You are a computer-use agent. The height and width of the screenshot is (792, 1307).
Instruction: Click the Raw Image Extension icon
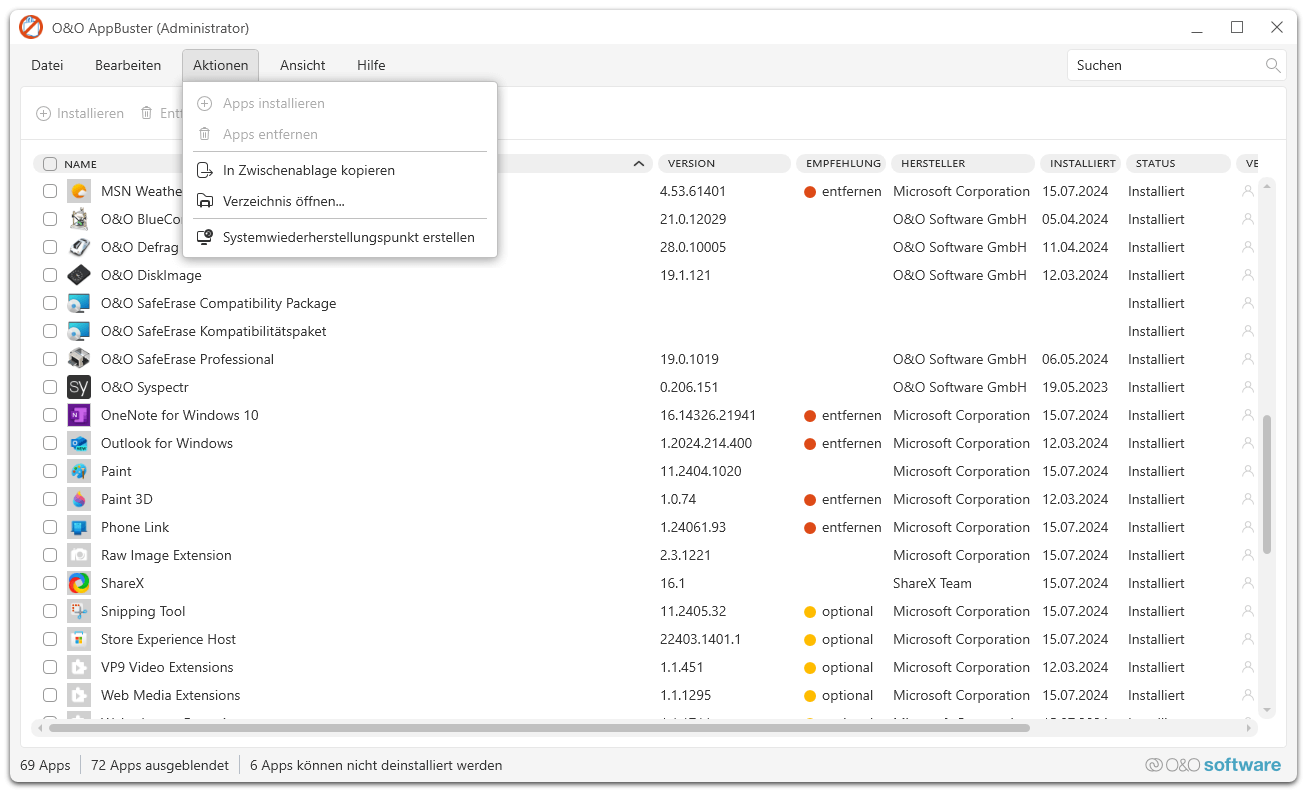click(79, 555)
